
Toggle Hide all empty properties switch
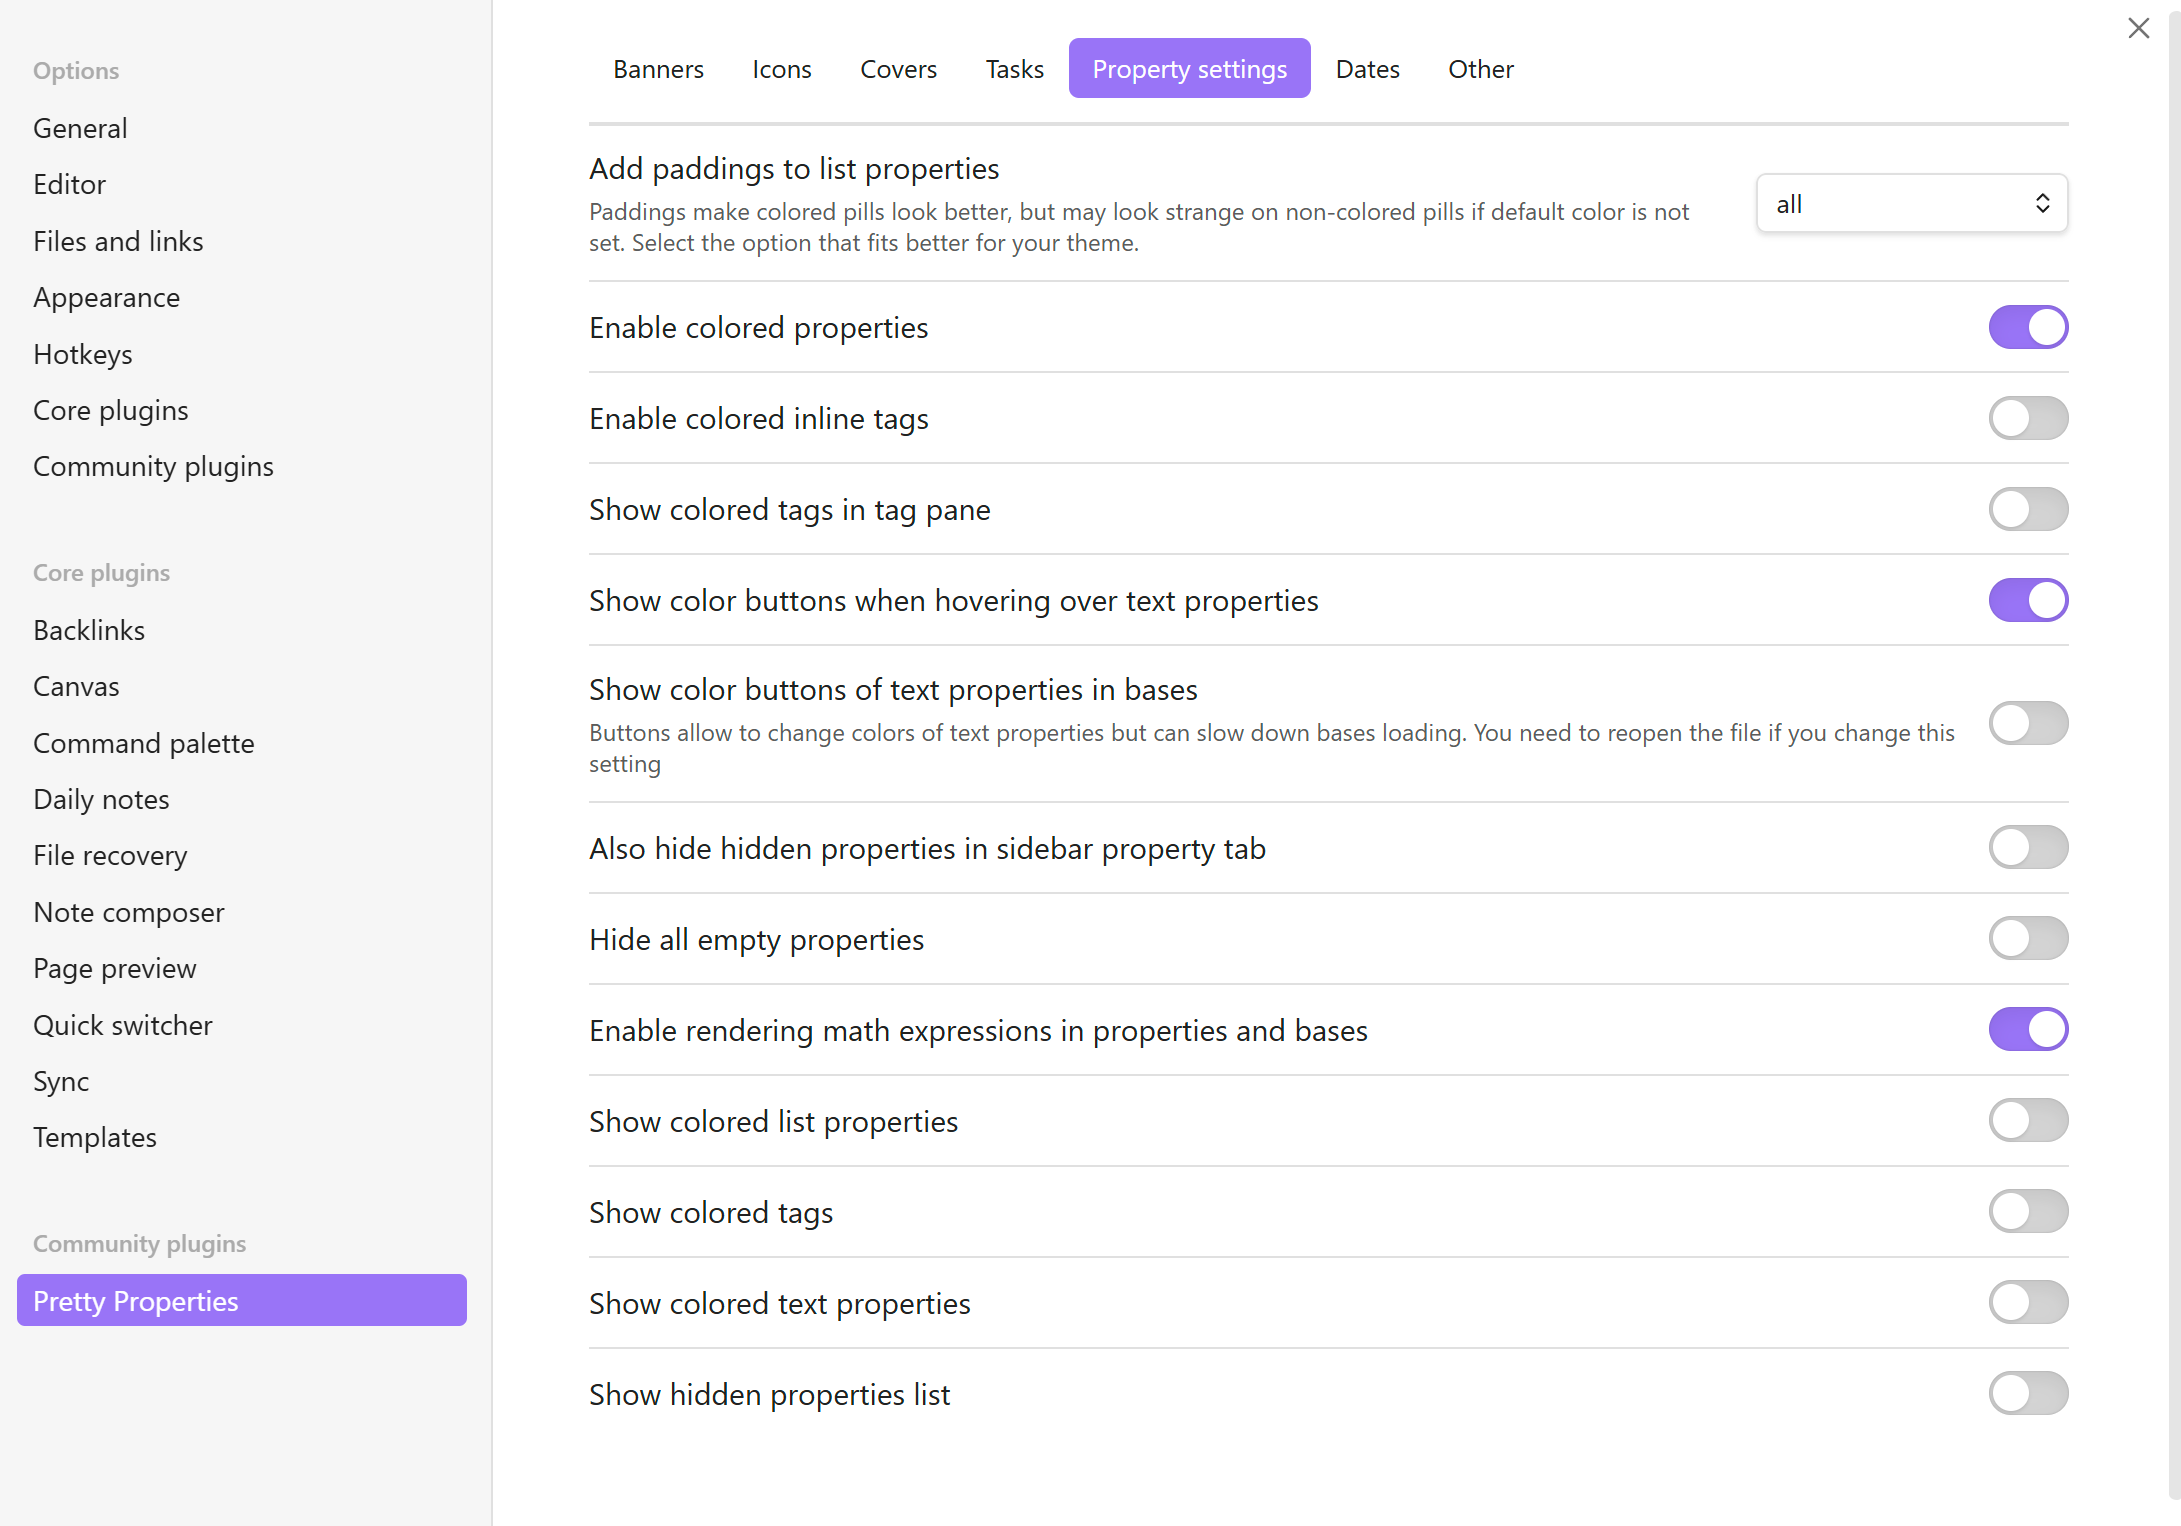point(2027,938)
